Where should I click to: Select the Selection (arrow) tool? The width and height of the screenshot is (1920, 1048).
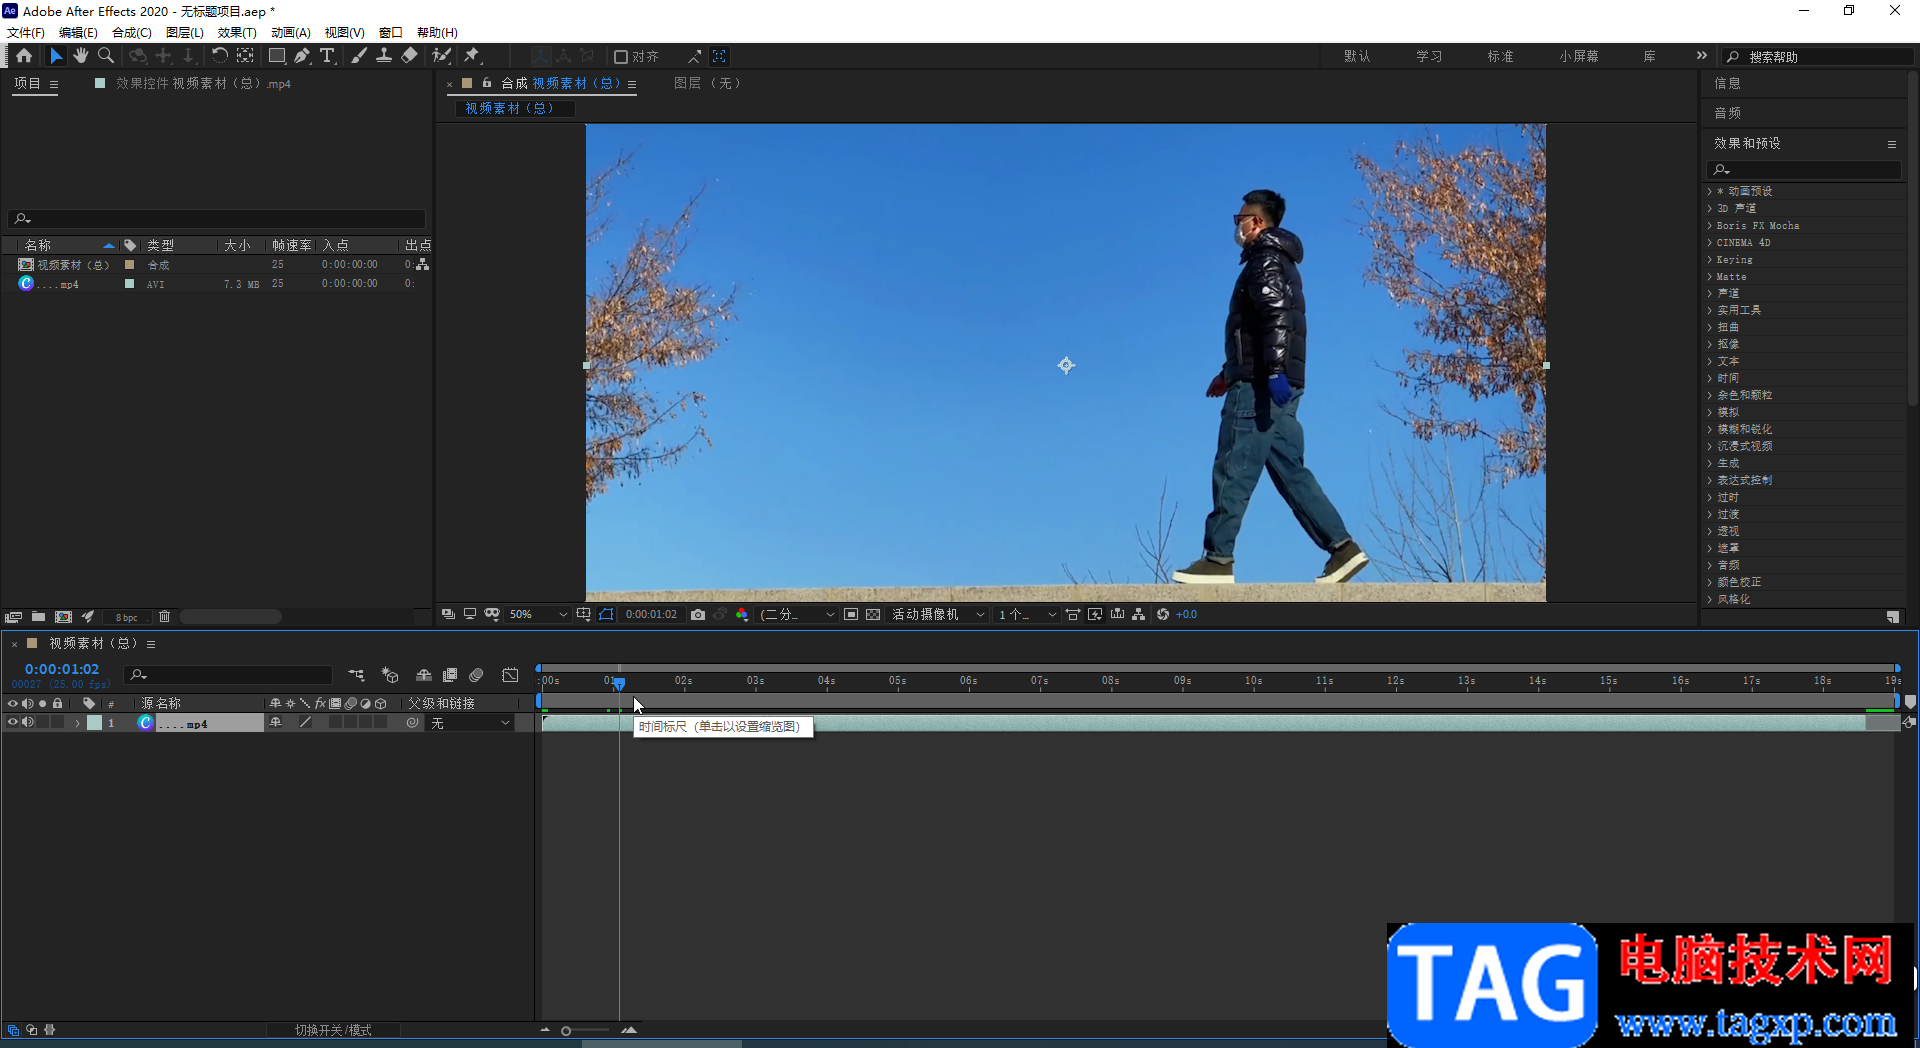point(56,56)
